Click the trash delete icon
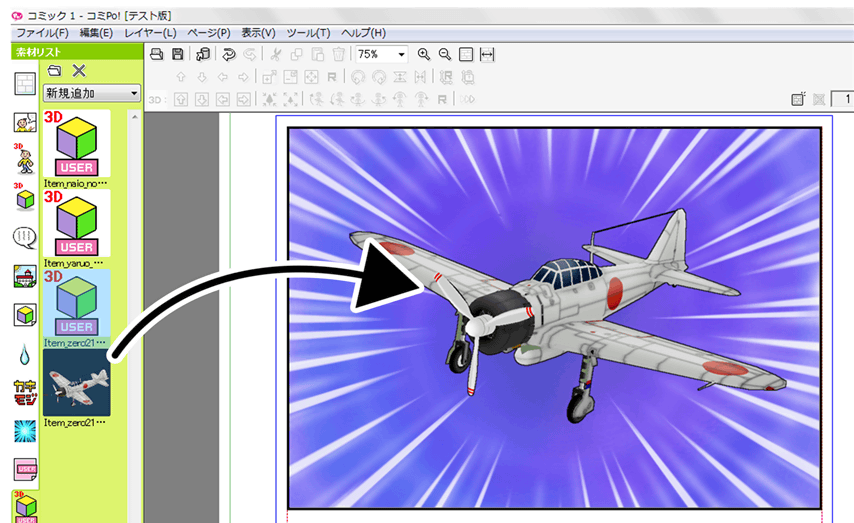Screen dimensions: 854x523 pos(338,54)
